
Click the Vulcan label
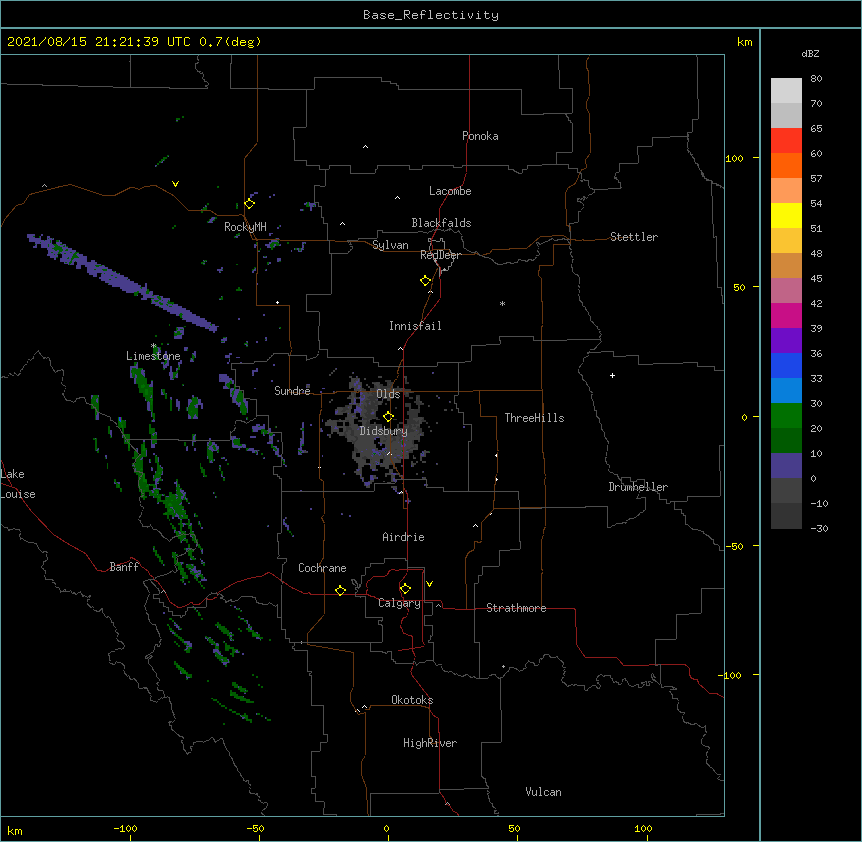click(543, 792)
